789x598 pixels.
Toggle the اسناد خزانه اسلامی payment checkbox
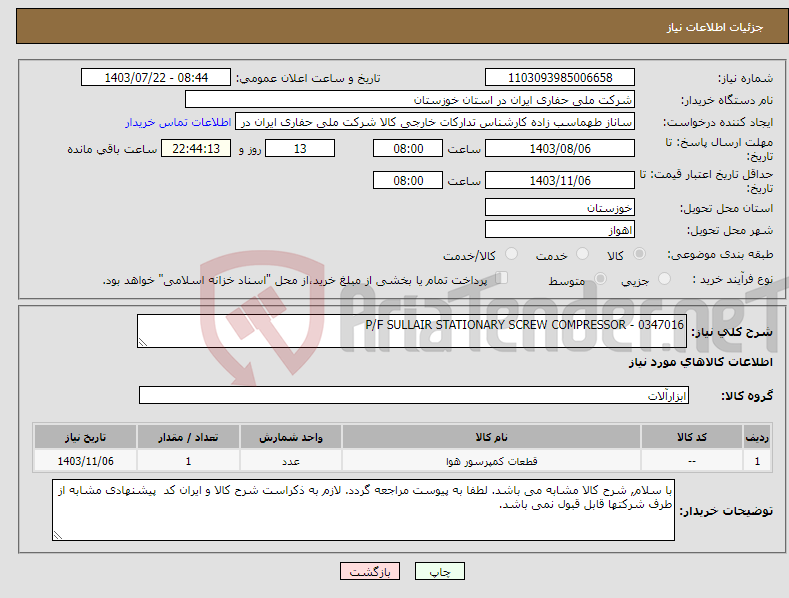pyautogui.click(x=502, y=278)
